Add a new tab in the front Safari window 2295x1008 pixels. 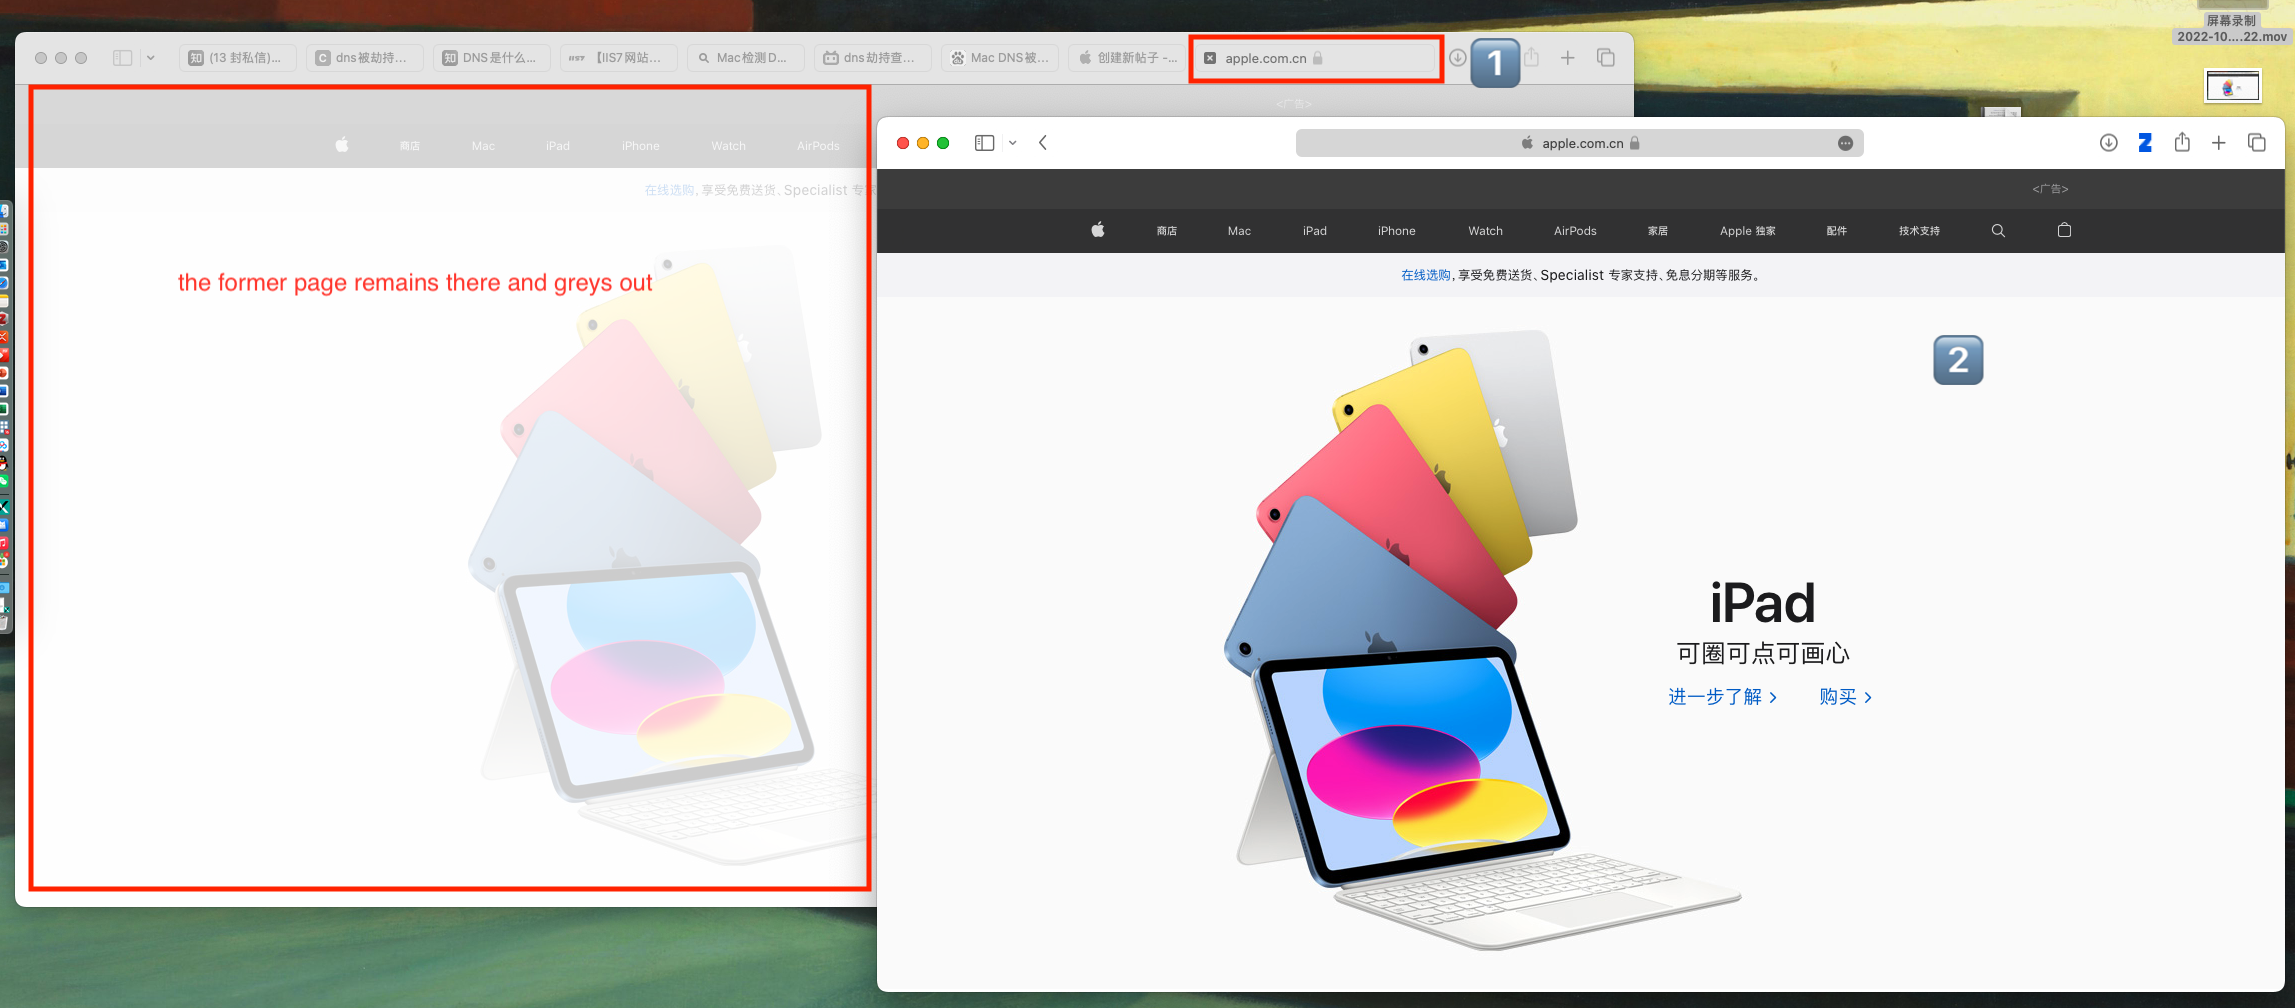tap(2219, 143)
